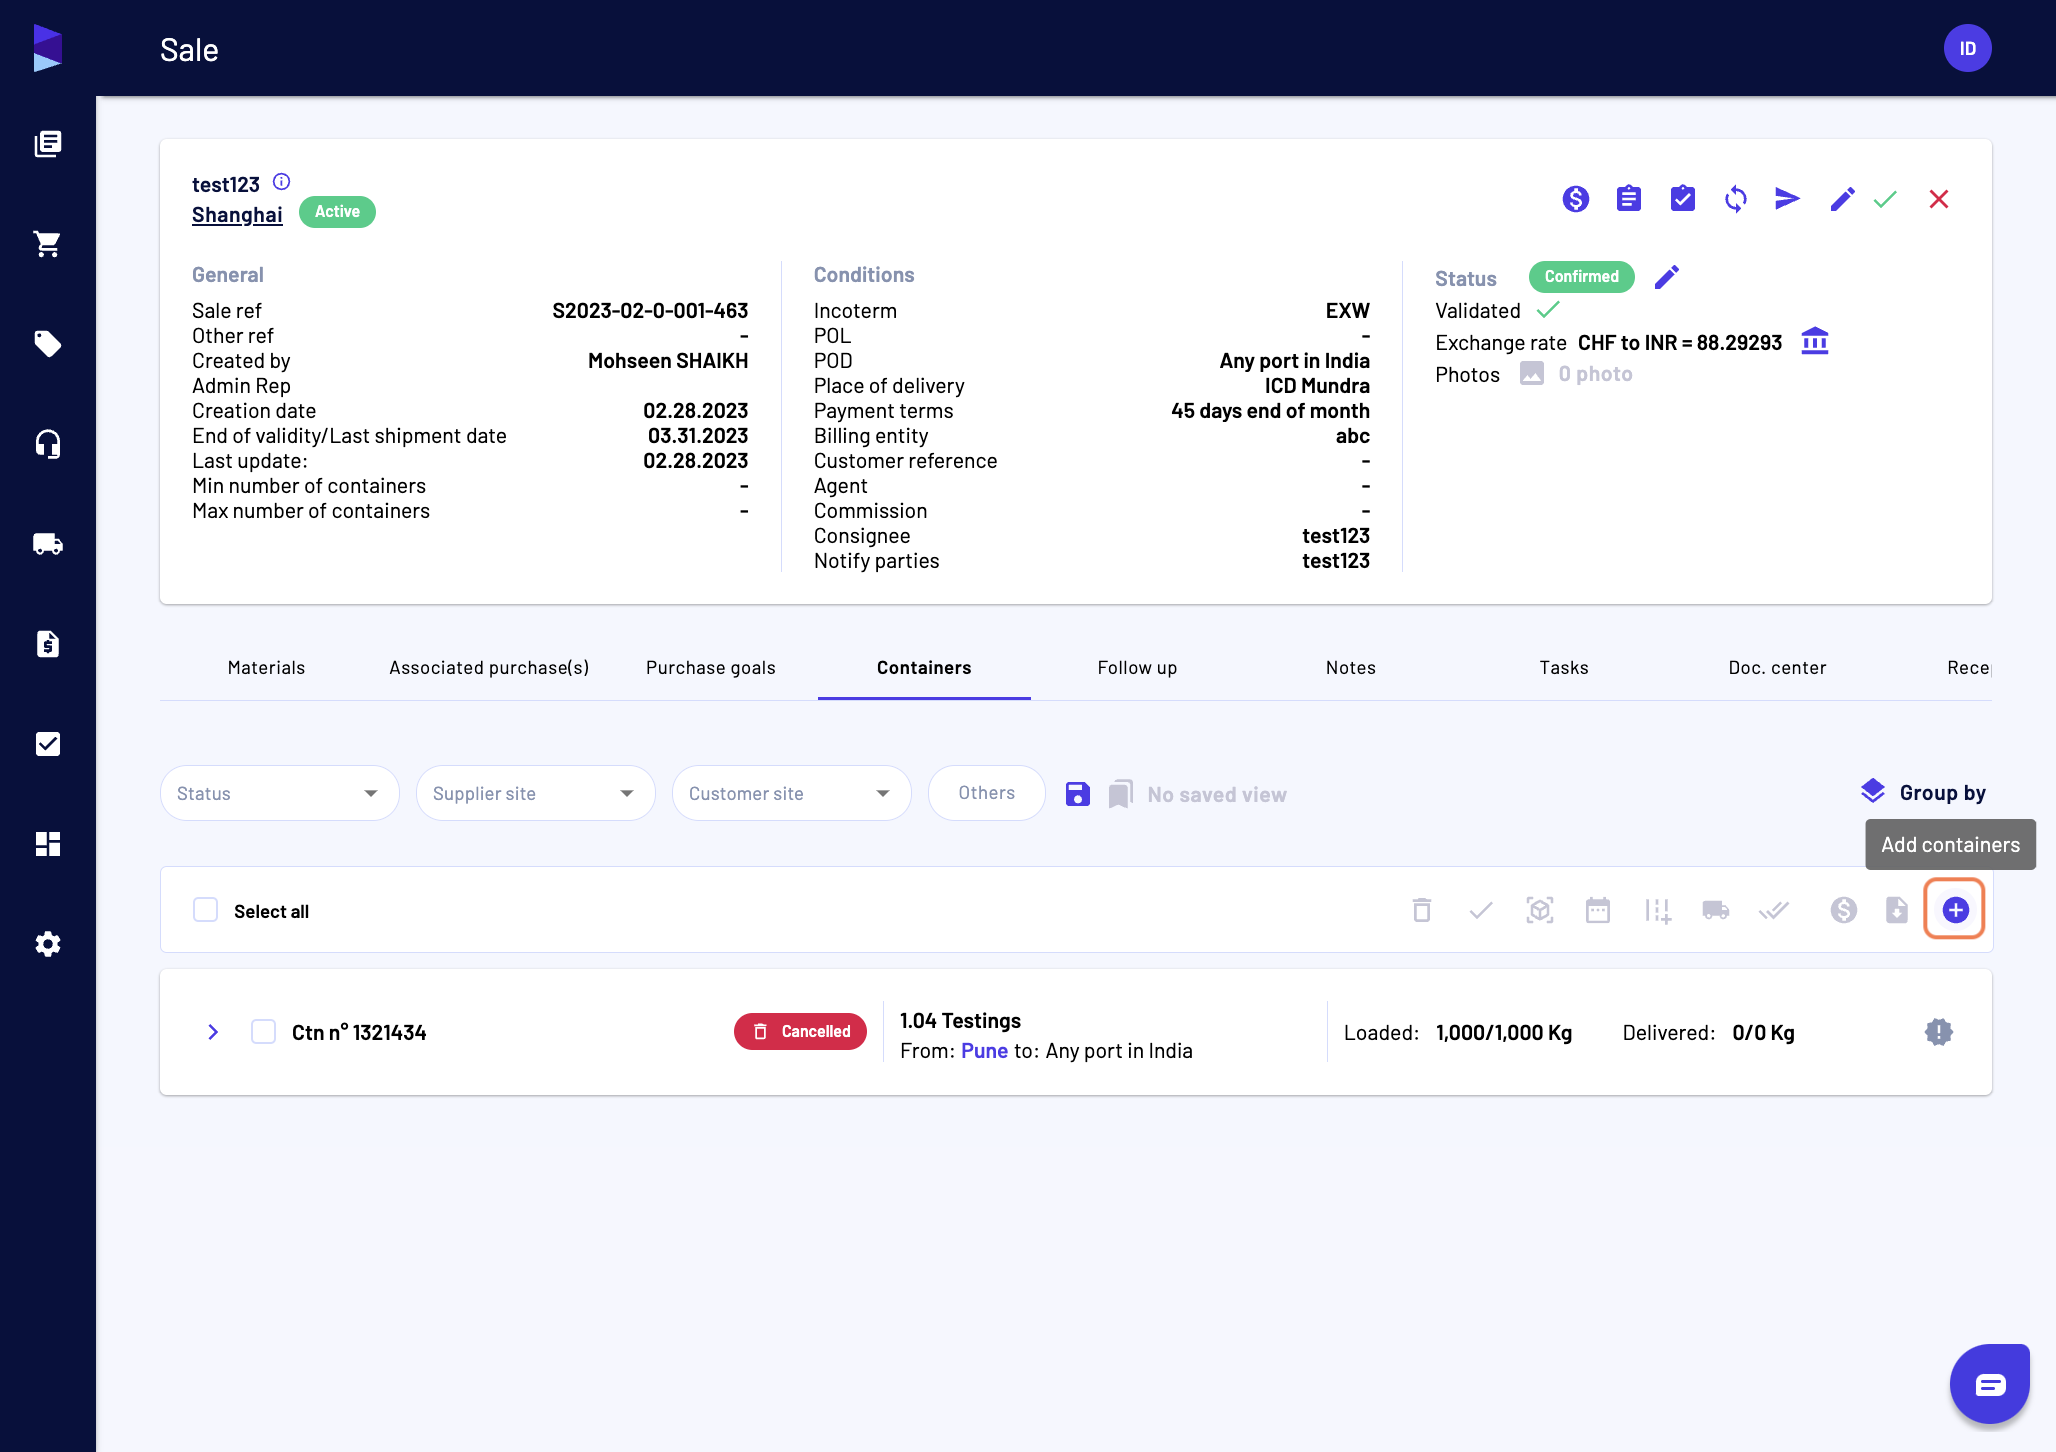This screenshot has height=1452, width=2056.
Task: Click sale ref S2023-02-0-001-463
Action: pyautogui.click(x=650, y=311)
